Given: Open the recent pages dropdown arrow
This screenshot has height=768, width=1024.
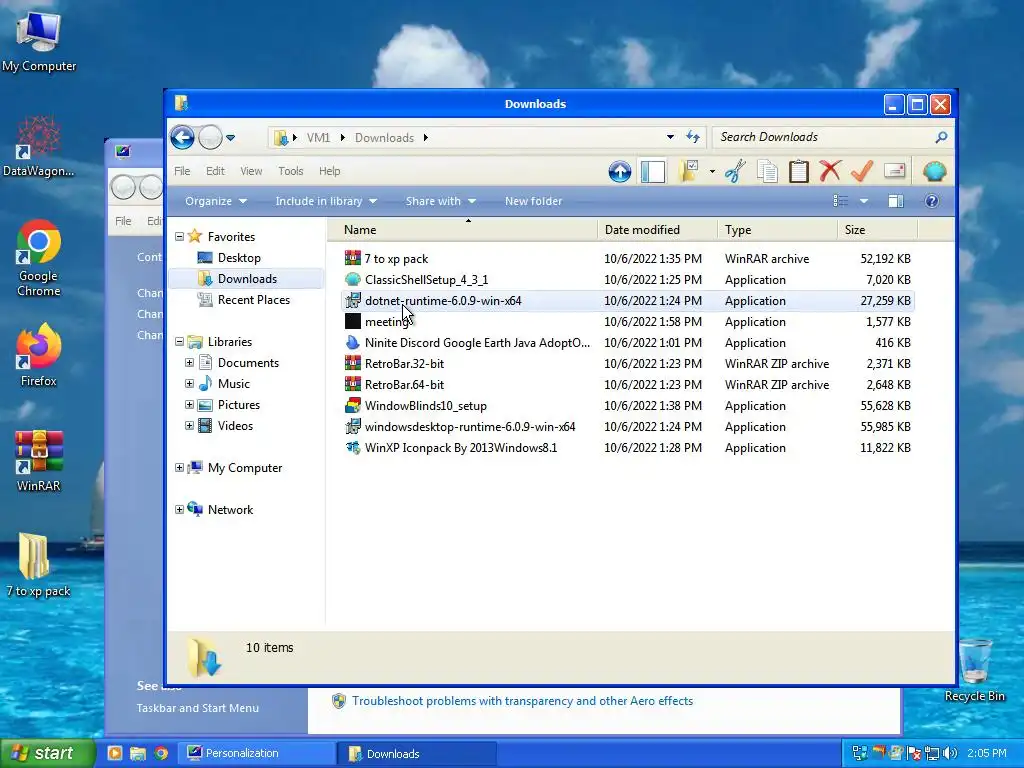Looking at the screenshot, I should coord(231,138).
